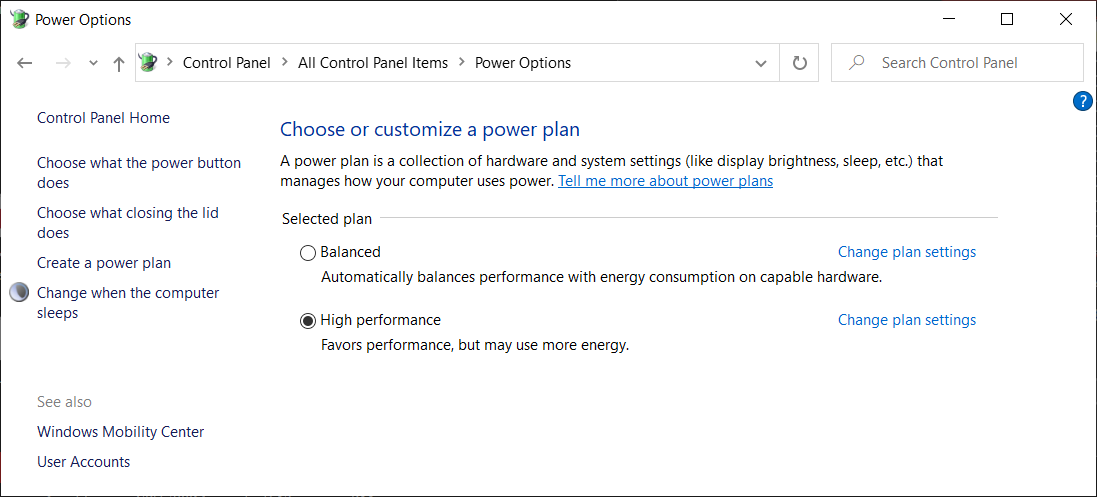Click the Power Options address bar icon
Image resolution: width=1097 pixels, height=497 pixels.
(149, 63)
